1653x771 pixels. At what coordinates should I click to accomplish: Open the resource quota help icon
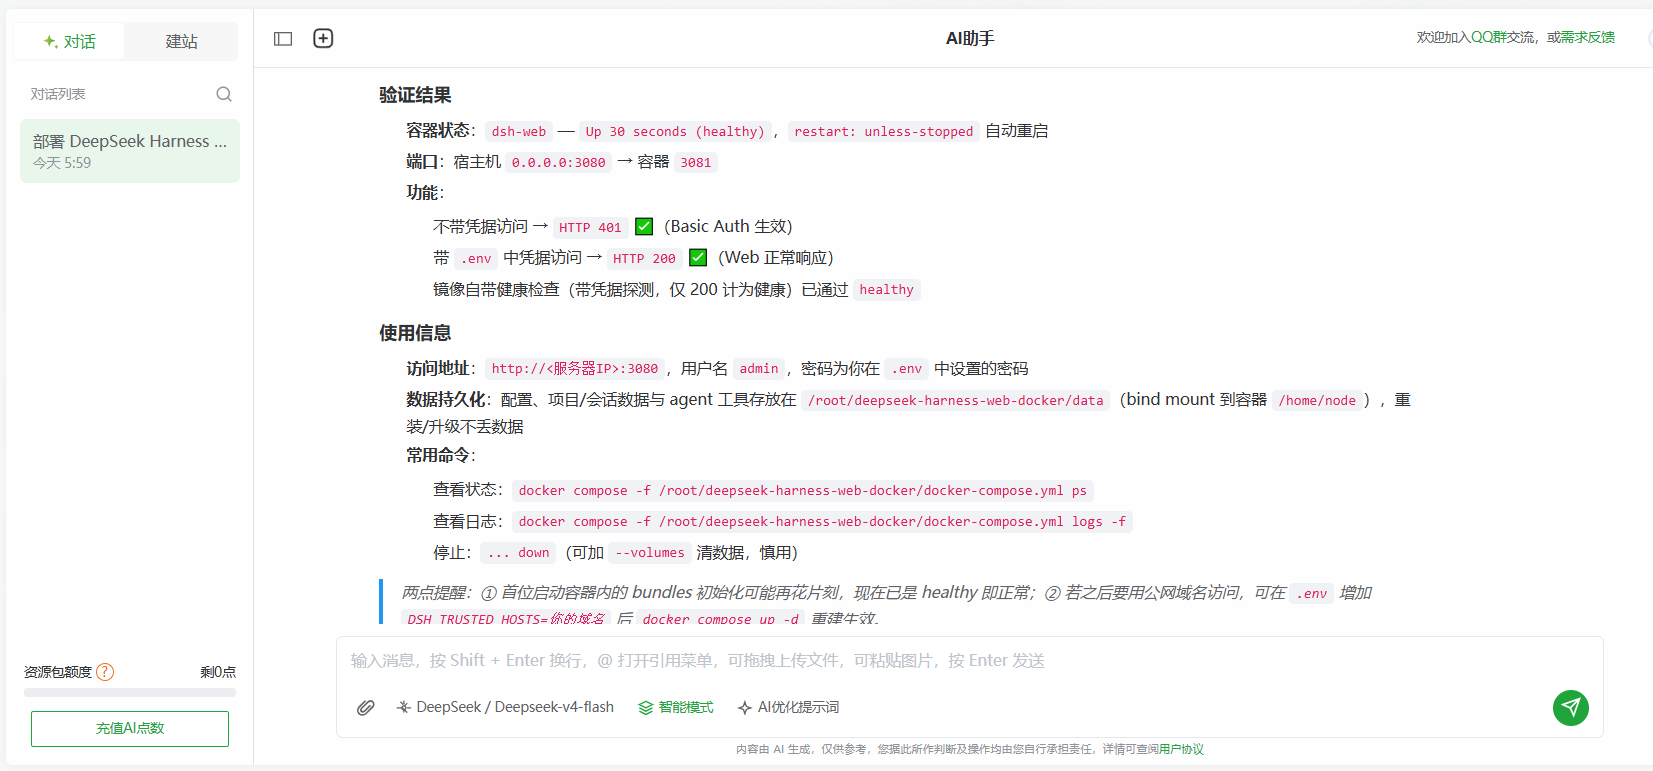tap(105, 672)
